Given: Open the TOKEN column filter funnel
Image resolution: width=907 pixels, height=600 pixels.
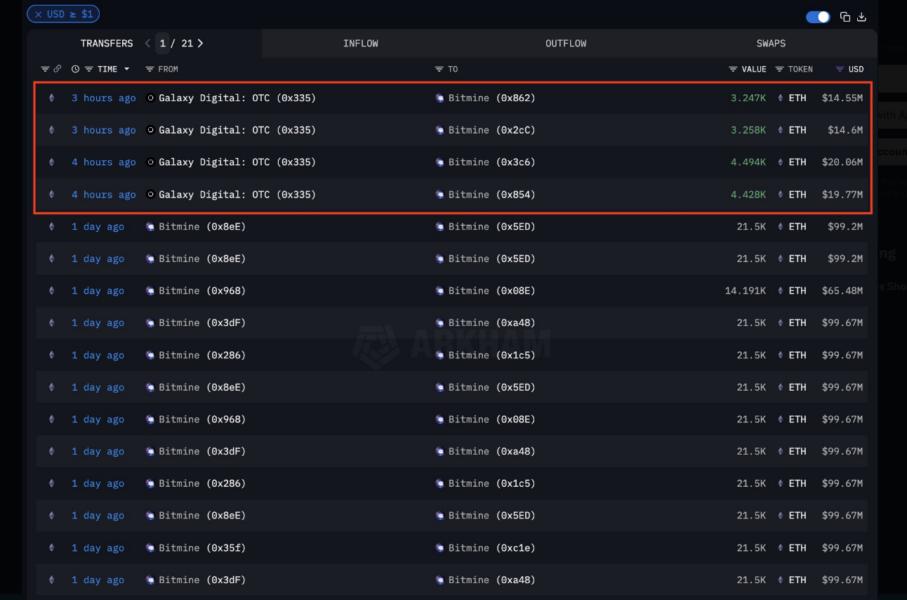Looking at the screenshot, I should click(x=779, y=69).
